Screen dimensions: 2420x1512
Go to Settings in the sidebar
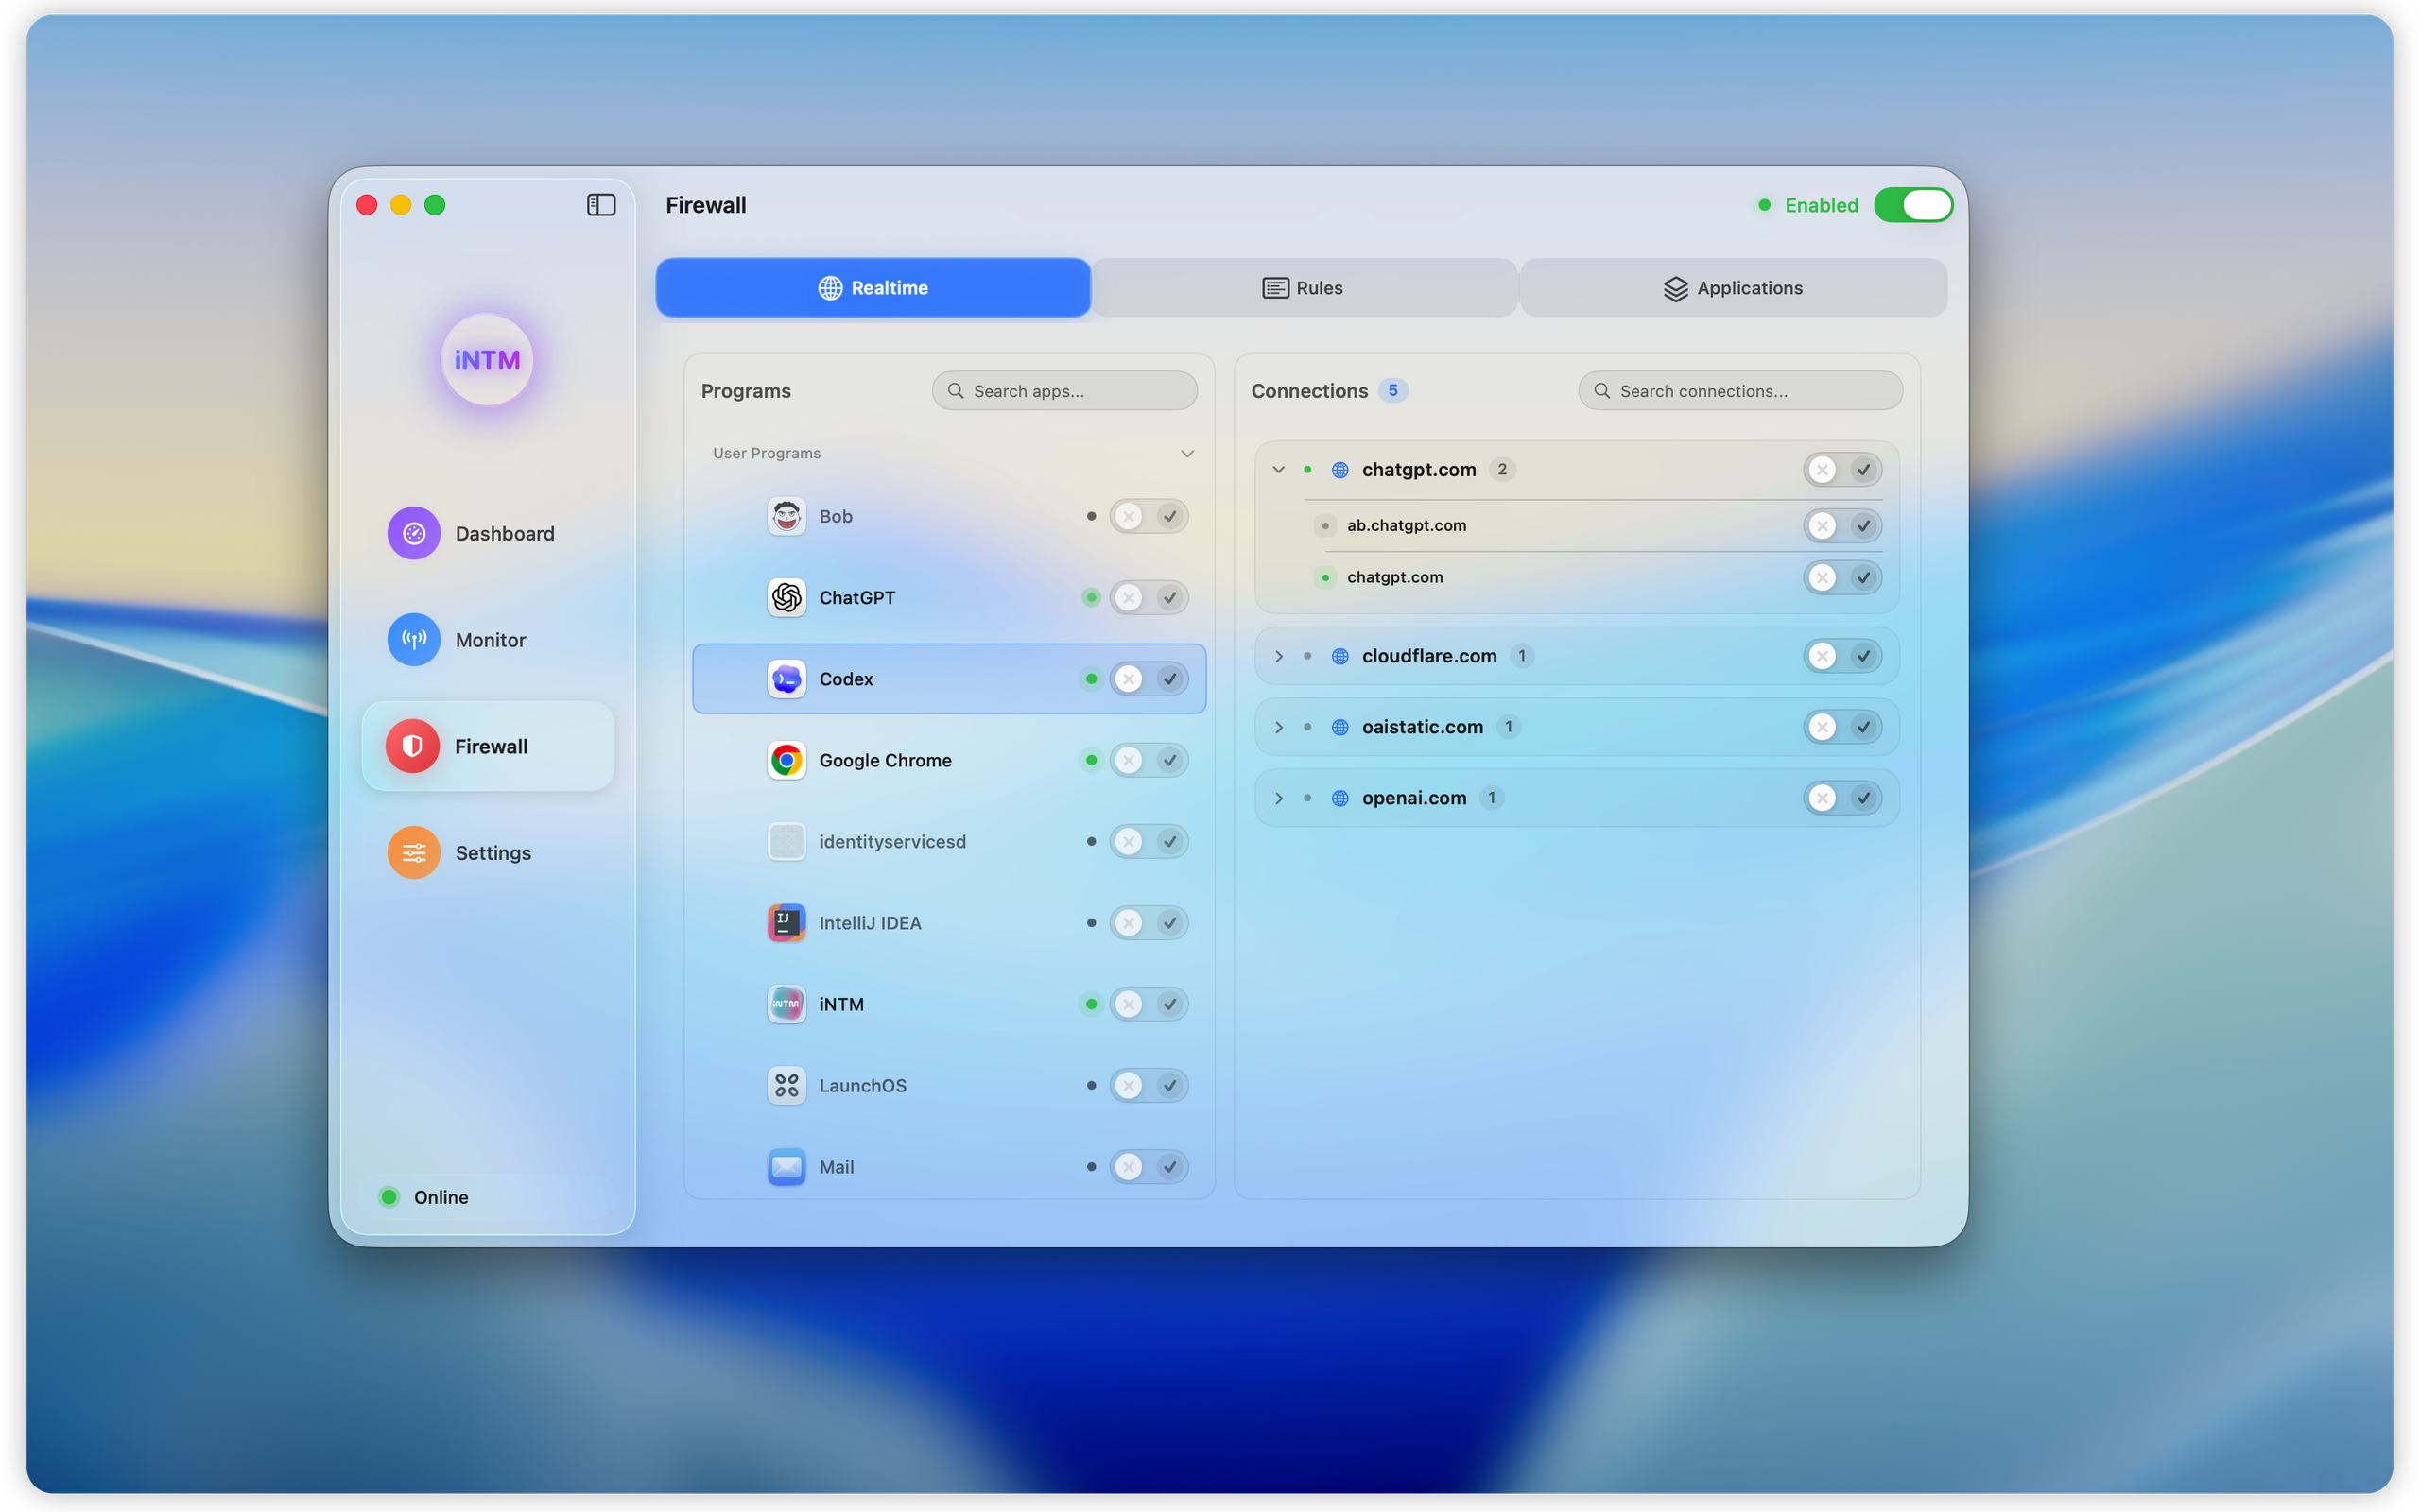487,852
